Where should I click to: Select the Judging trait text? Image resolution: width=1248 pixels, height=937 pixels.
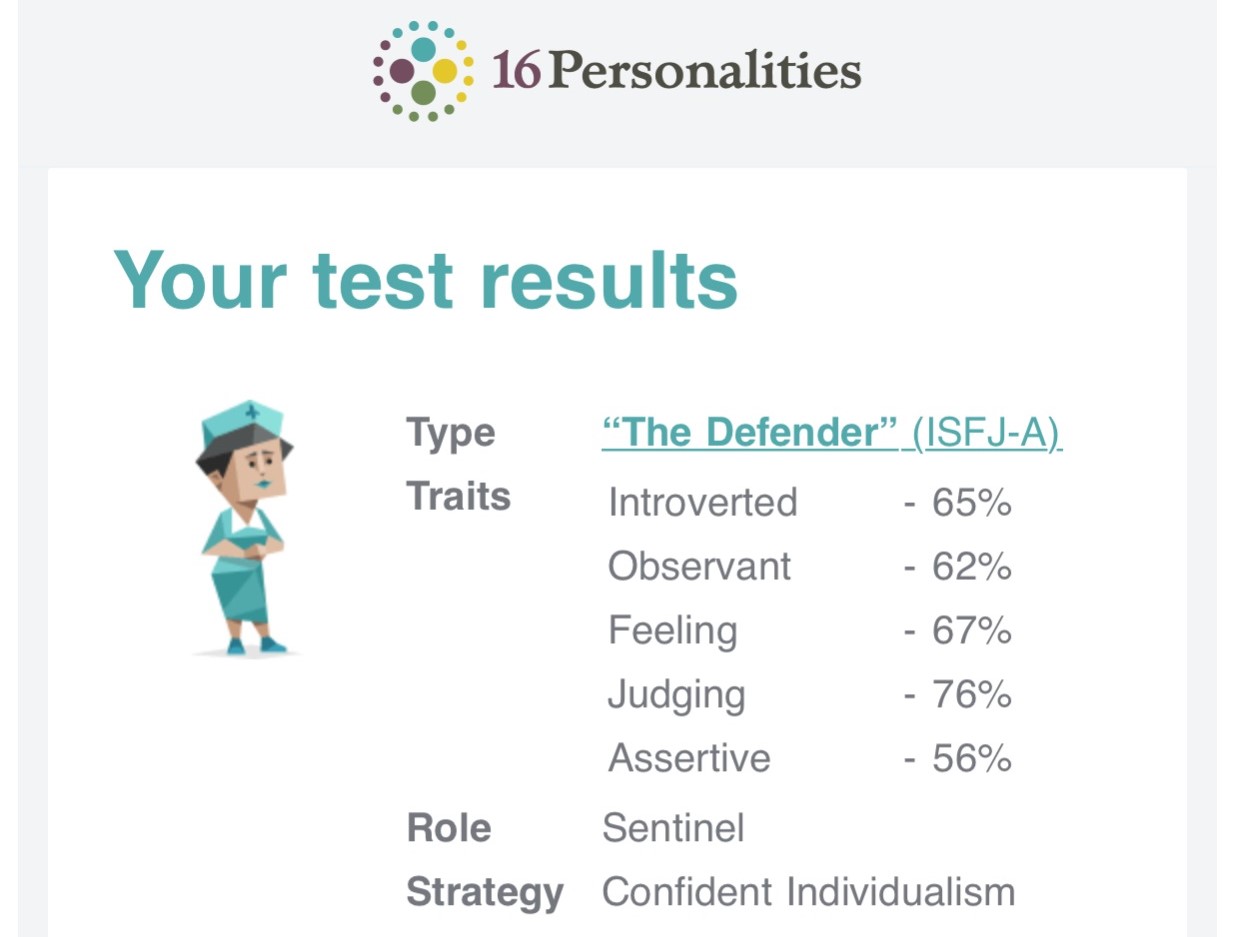[x=677, y=695]
